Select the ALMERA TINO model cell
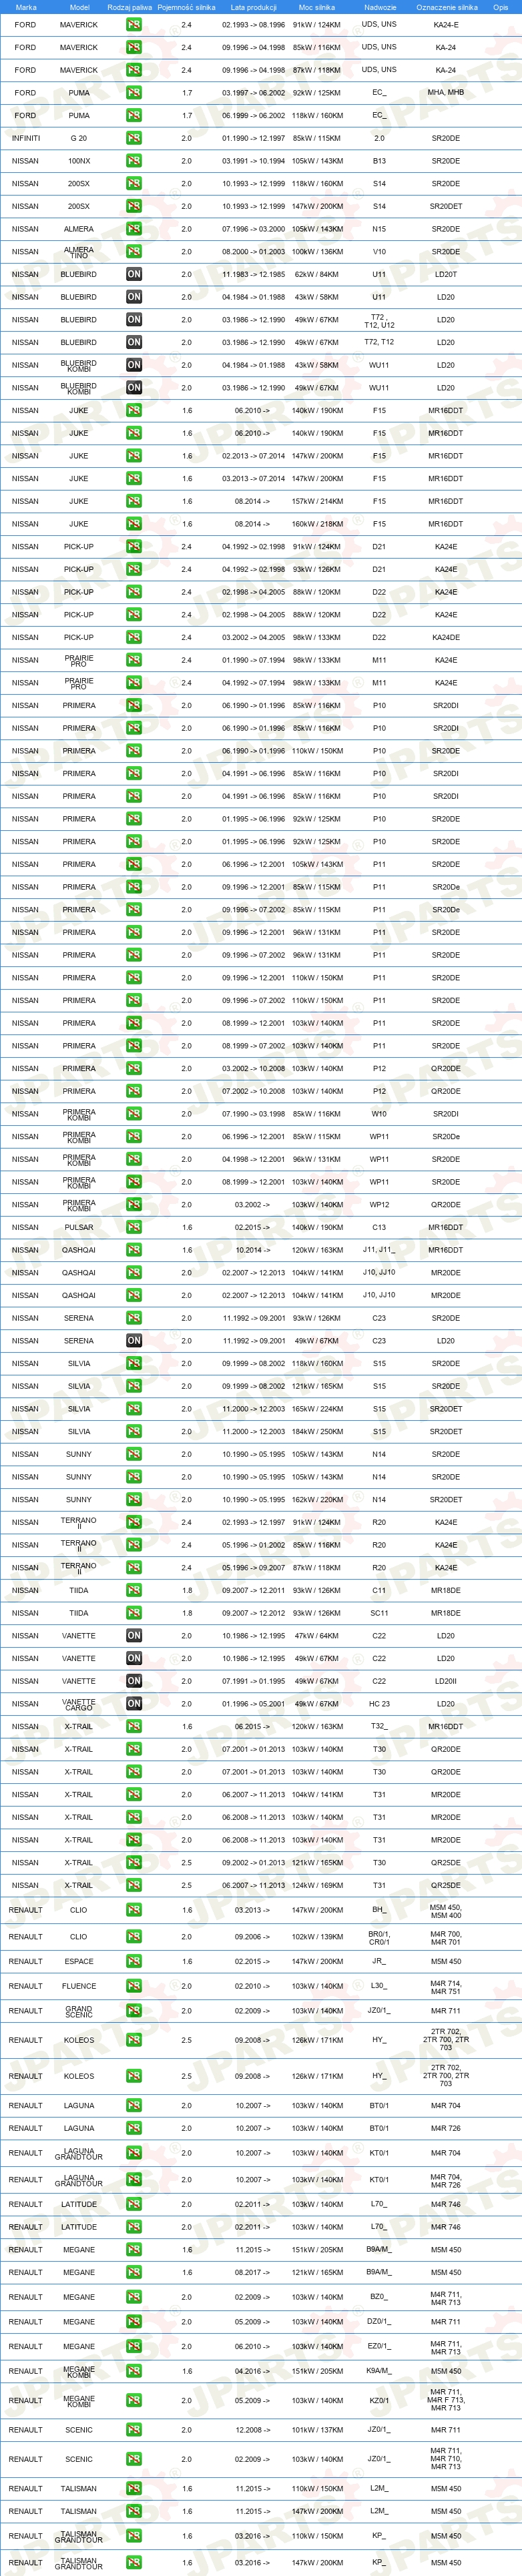Screen dimensions: 522x2576 tap(79, 252)
